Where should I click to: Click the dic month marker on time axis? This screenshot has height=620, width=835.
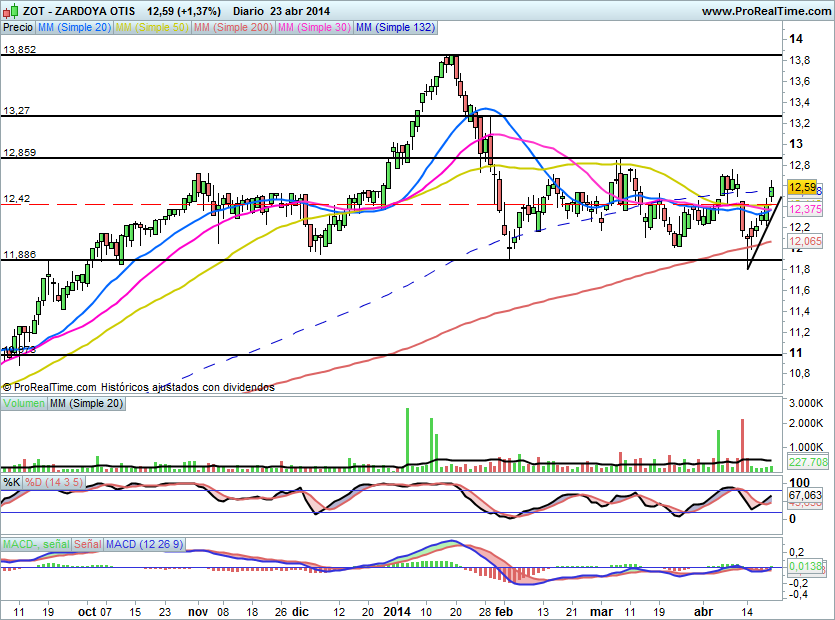[x=300, y=611]
